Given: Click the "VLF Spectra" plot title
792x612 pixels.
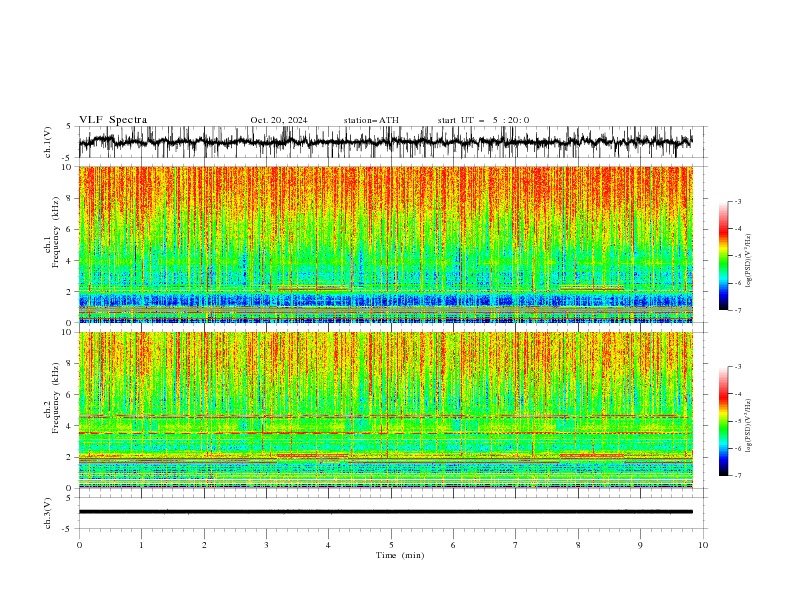Looking at the screenshot, I should tap(113, 120).
